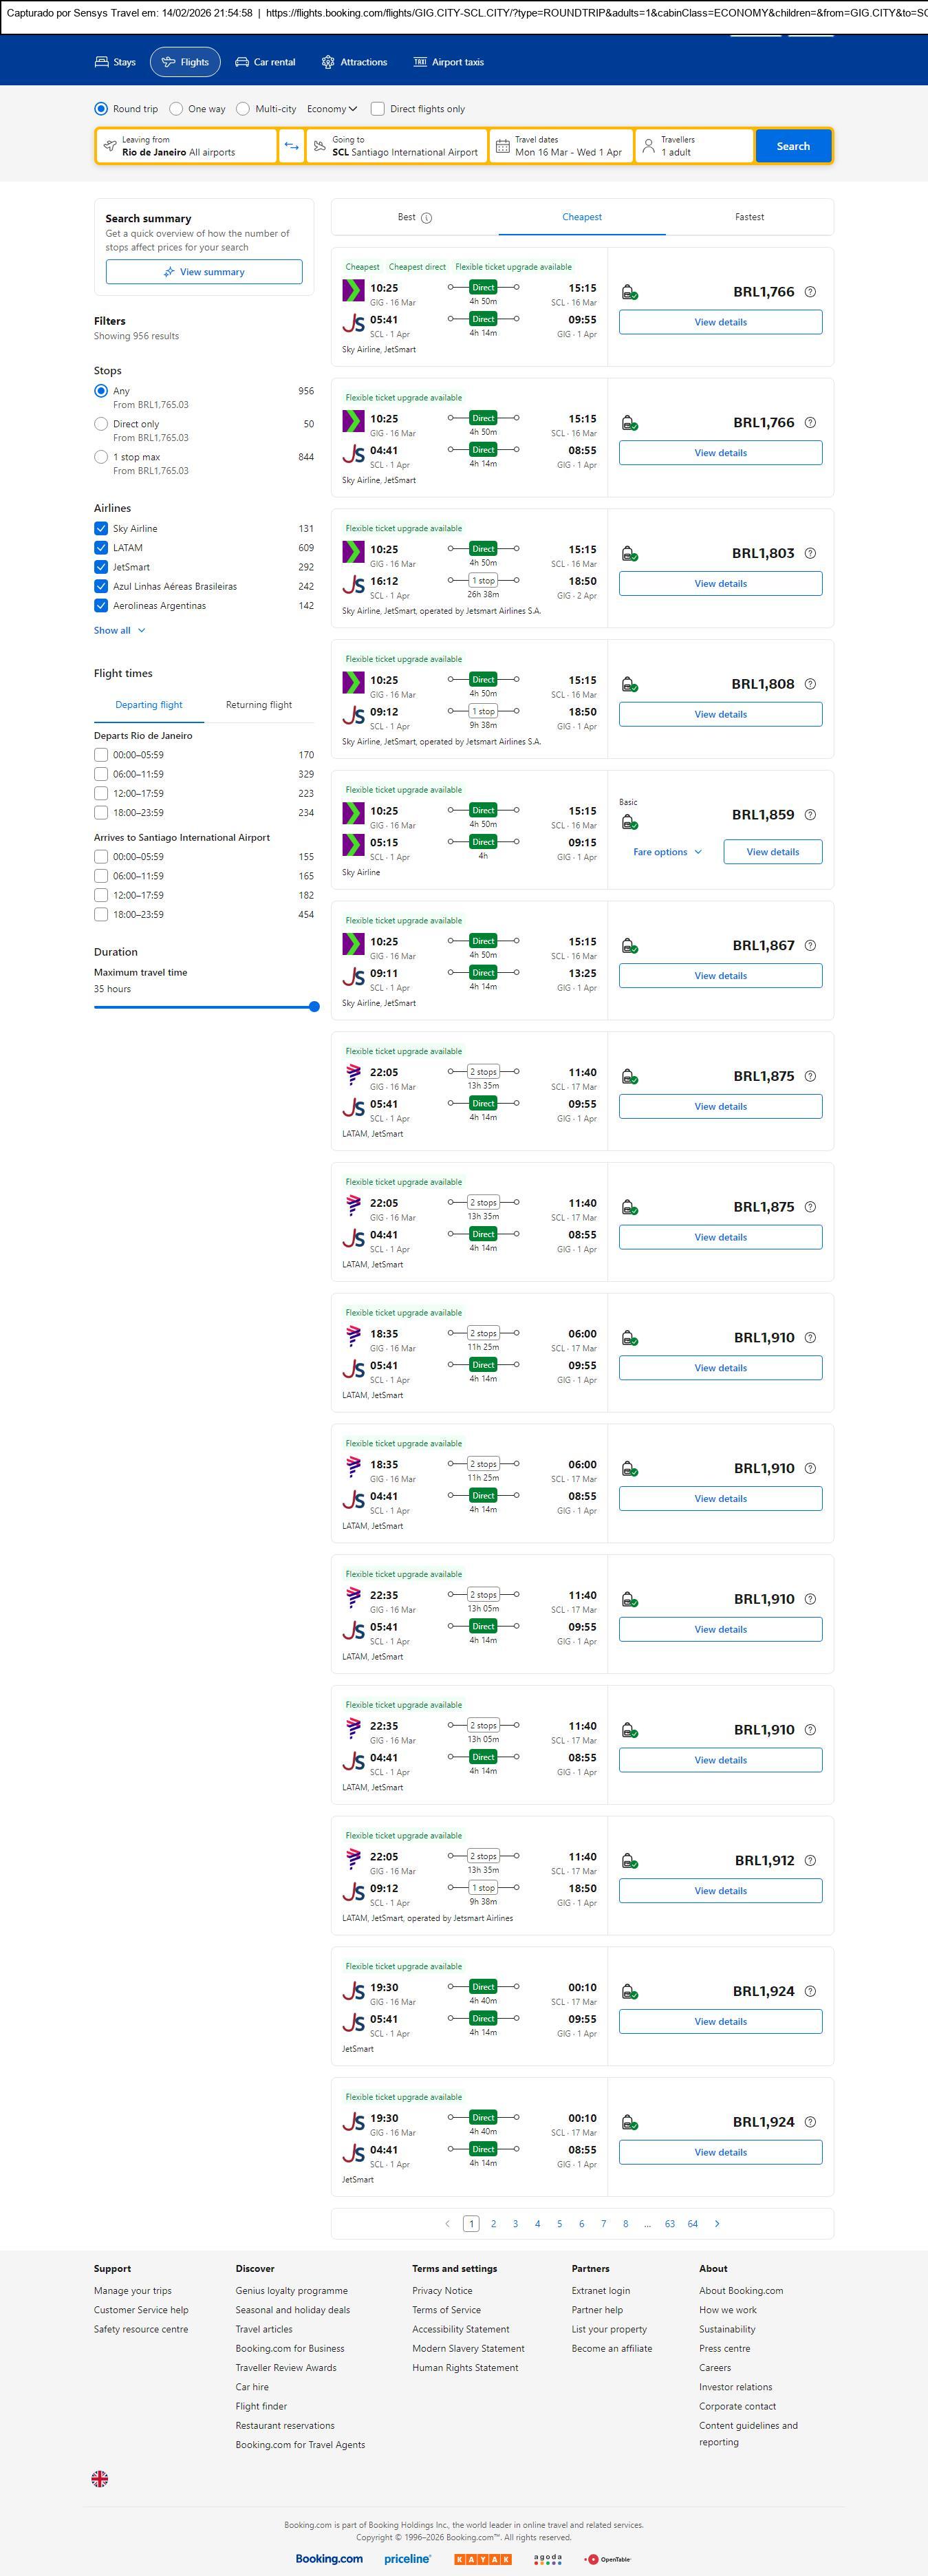Click next page arrow in pagination
The height and width of the screenshot is (2576, 928).
717,2223
